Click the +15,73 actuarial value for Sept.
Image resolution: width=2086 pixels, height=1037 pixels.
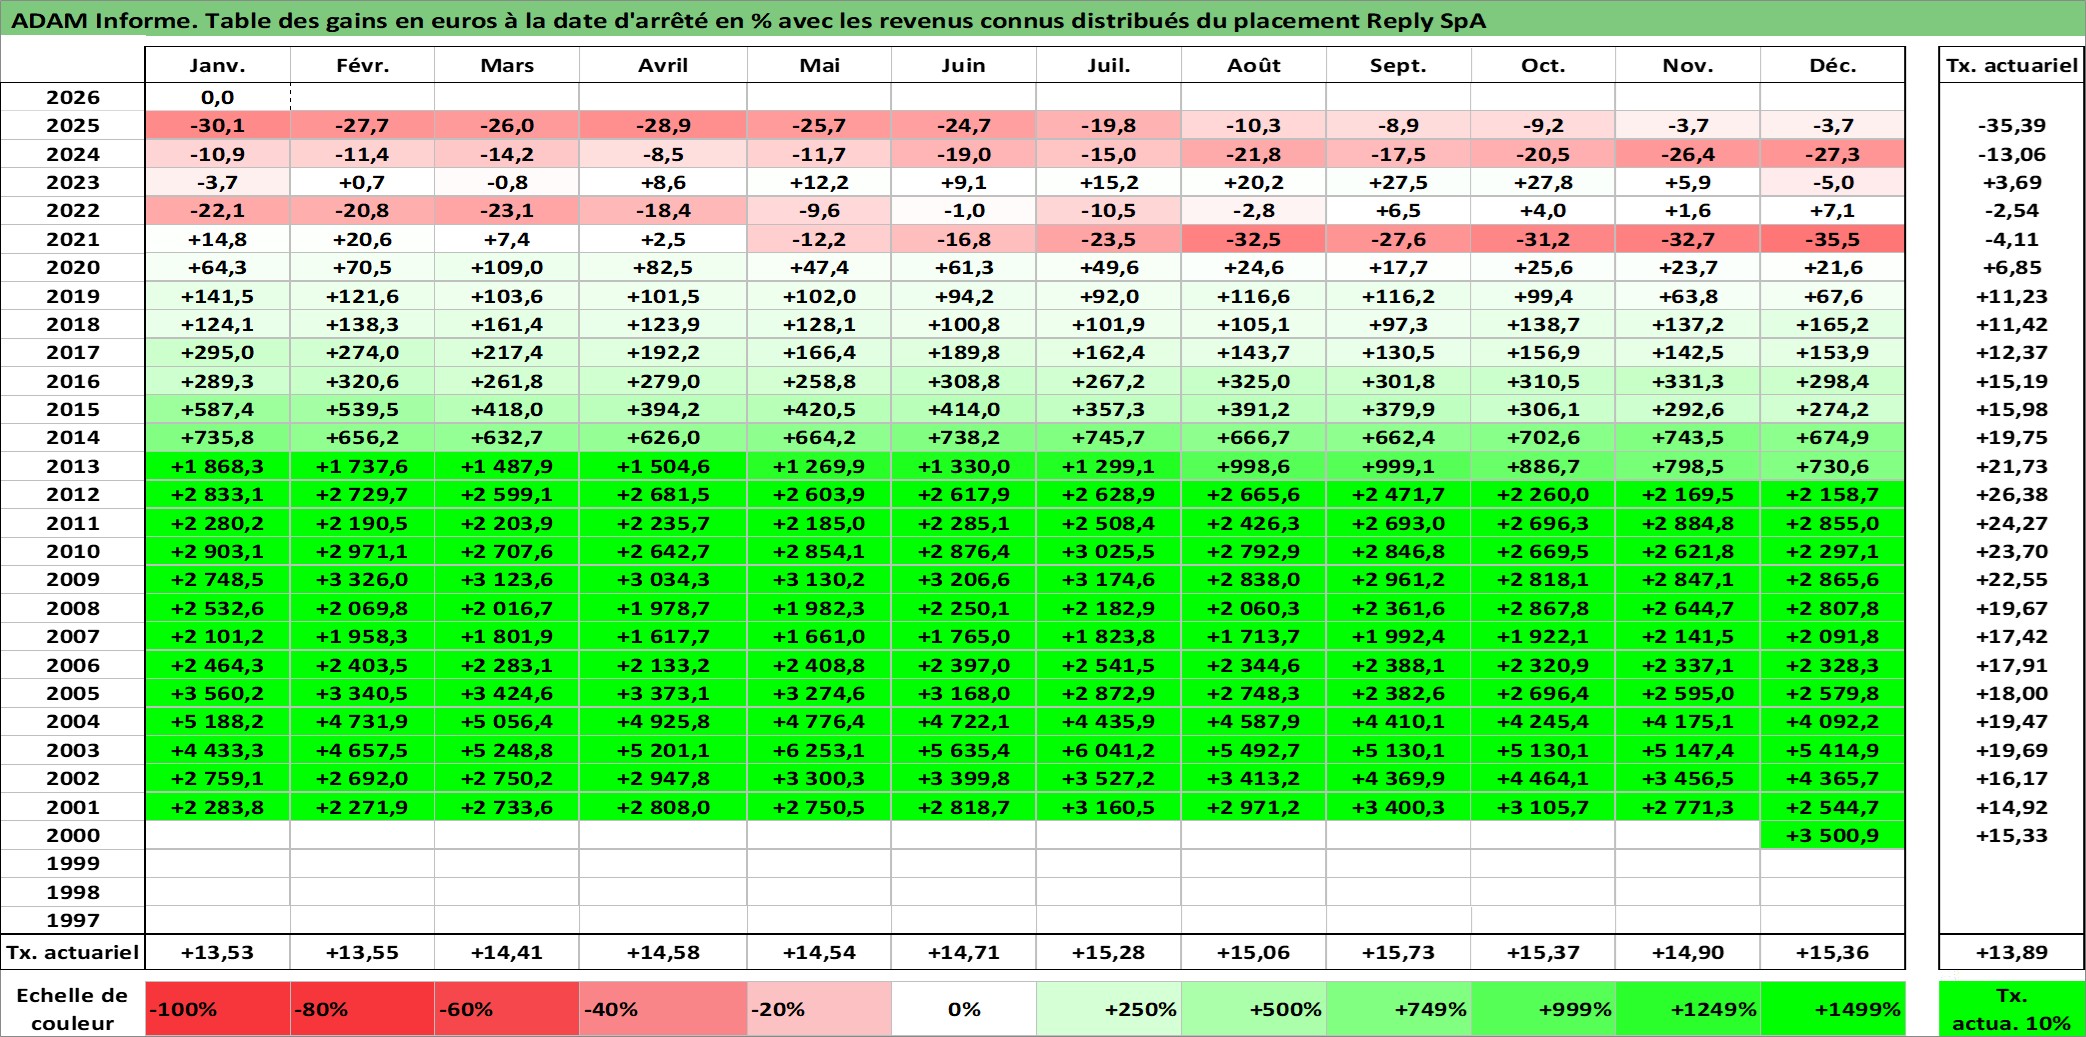[1398, 952]
